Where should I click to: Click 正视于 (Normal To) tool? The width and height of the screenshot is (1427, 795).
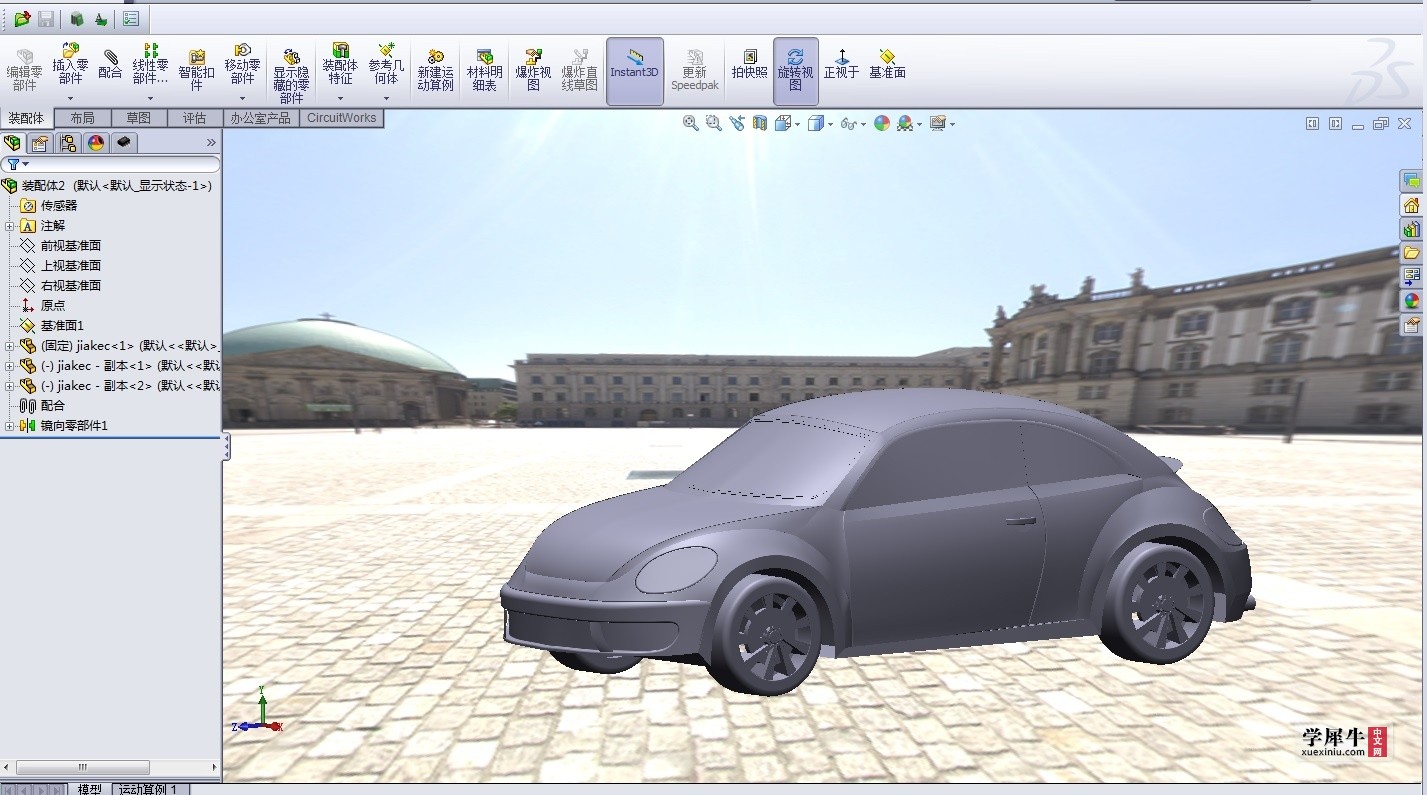point(841,65)
